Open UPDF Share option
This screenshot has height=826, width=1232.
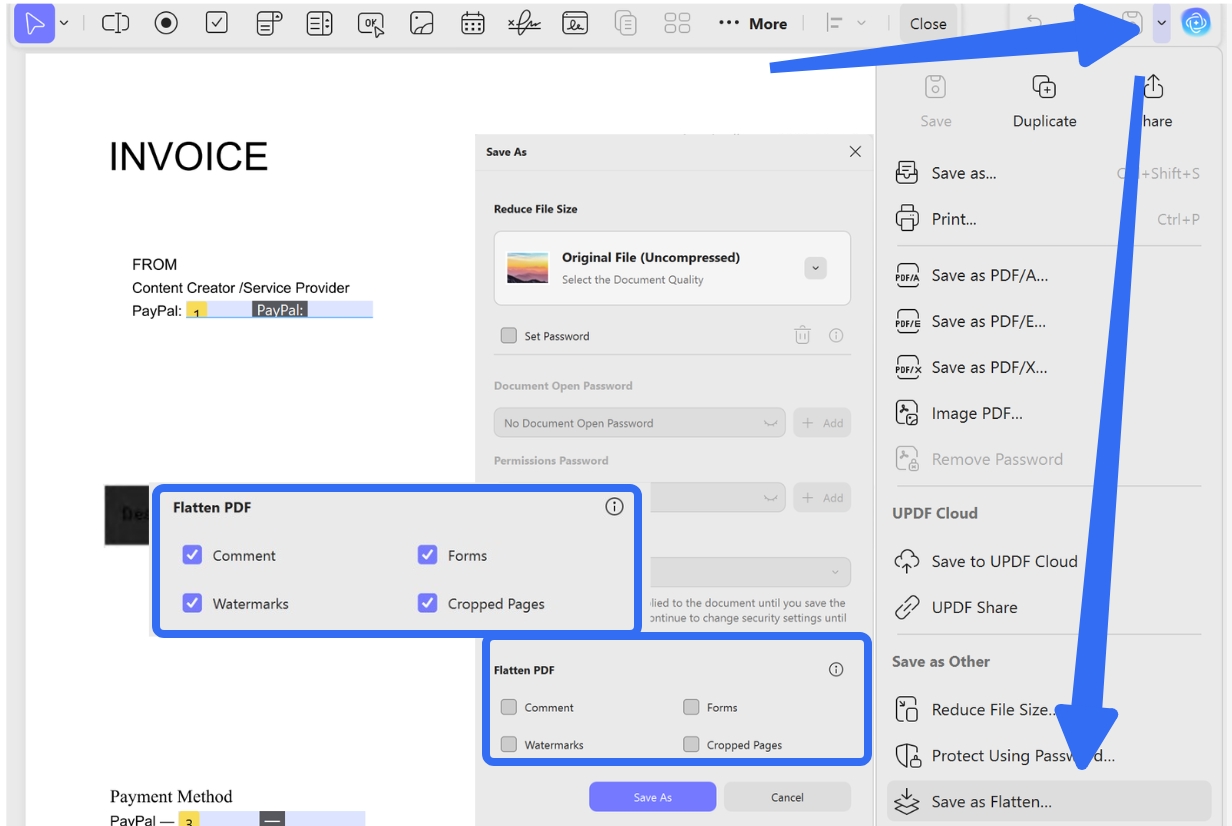click(x=1048, y=607)
